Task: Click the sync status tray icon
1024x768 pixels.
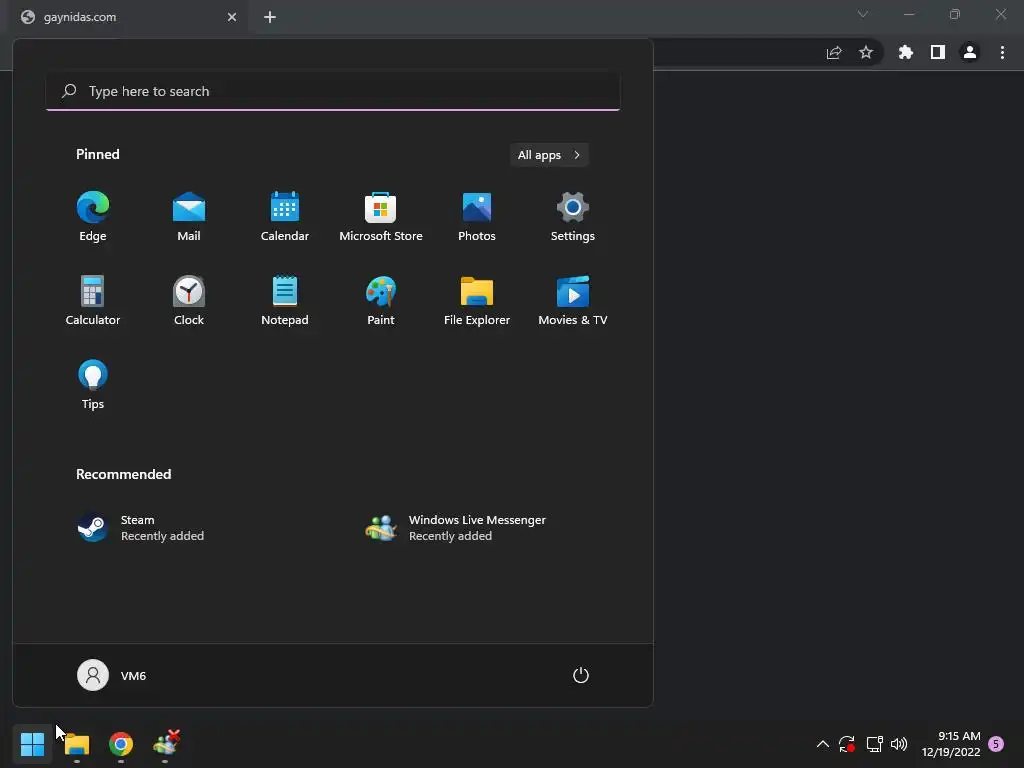Action: (847, 744)
